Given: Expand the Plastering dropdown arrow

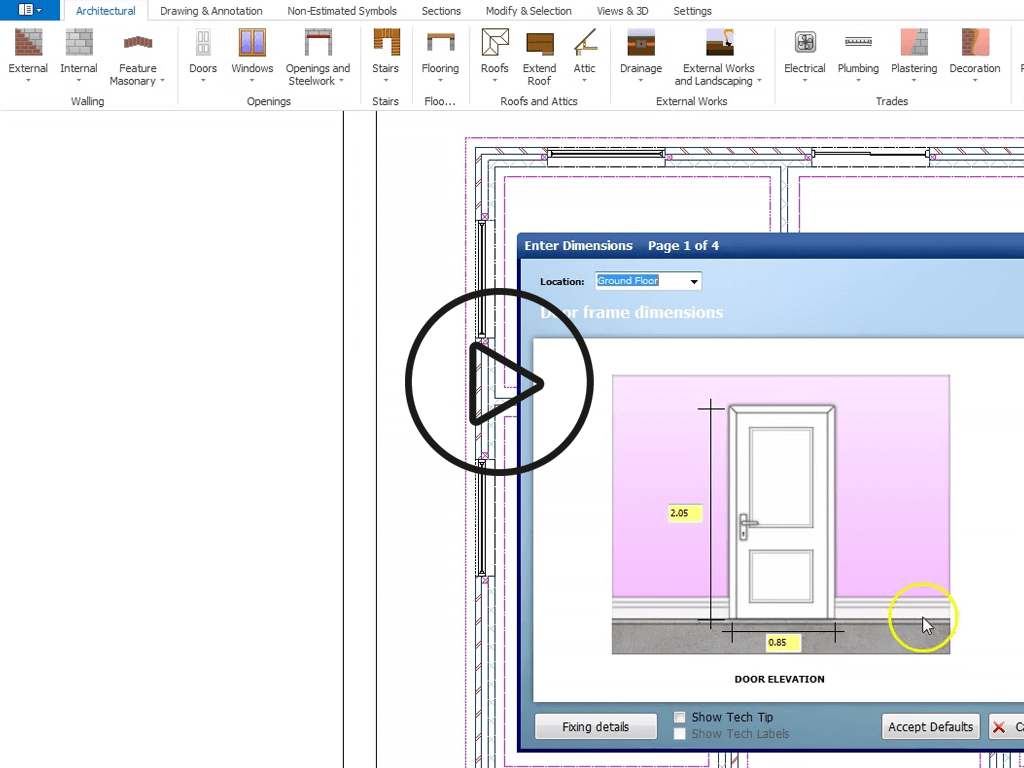Looking at the screenshot, I should coord(914,81).
